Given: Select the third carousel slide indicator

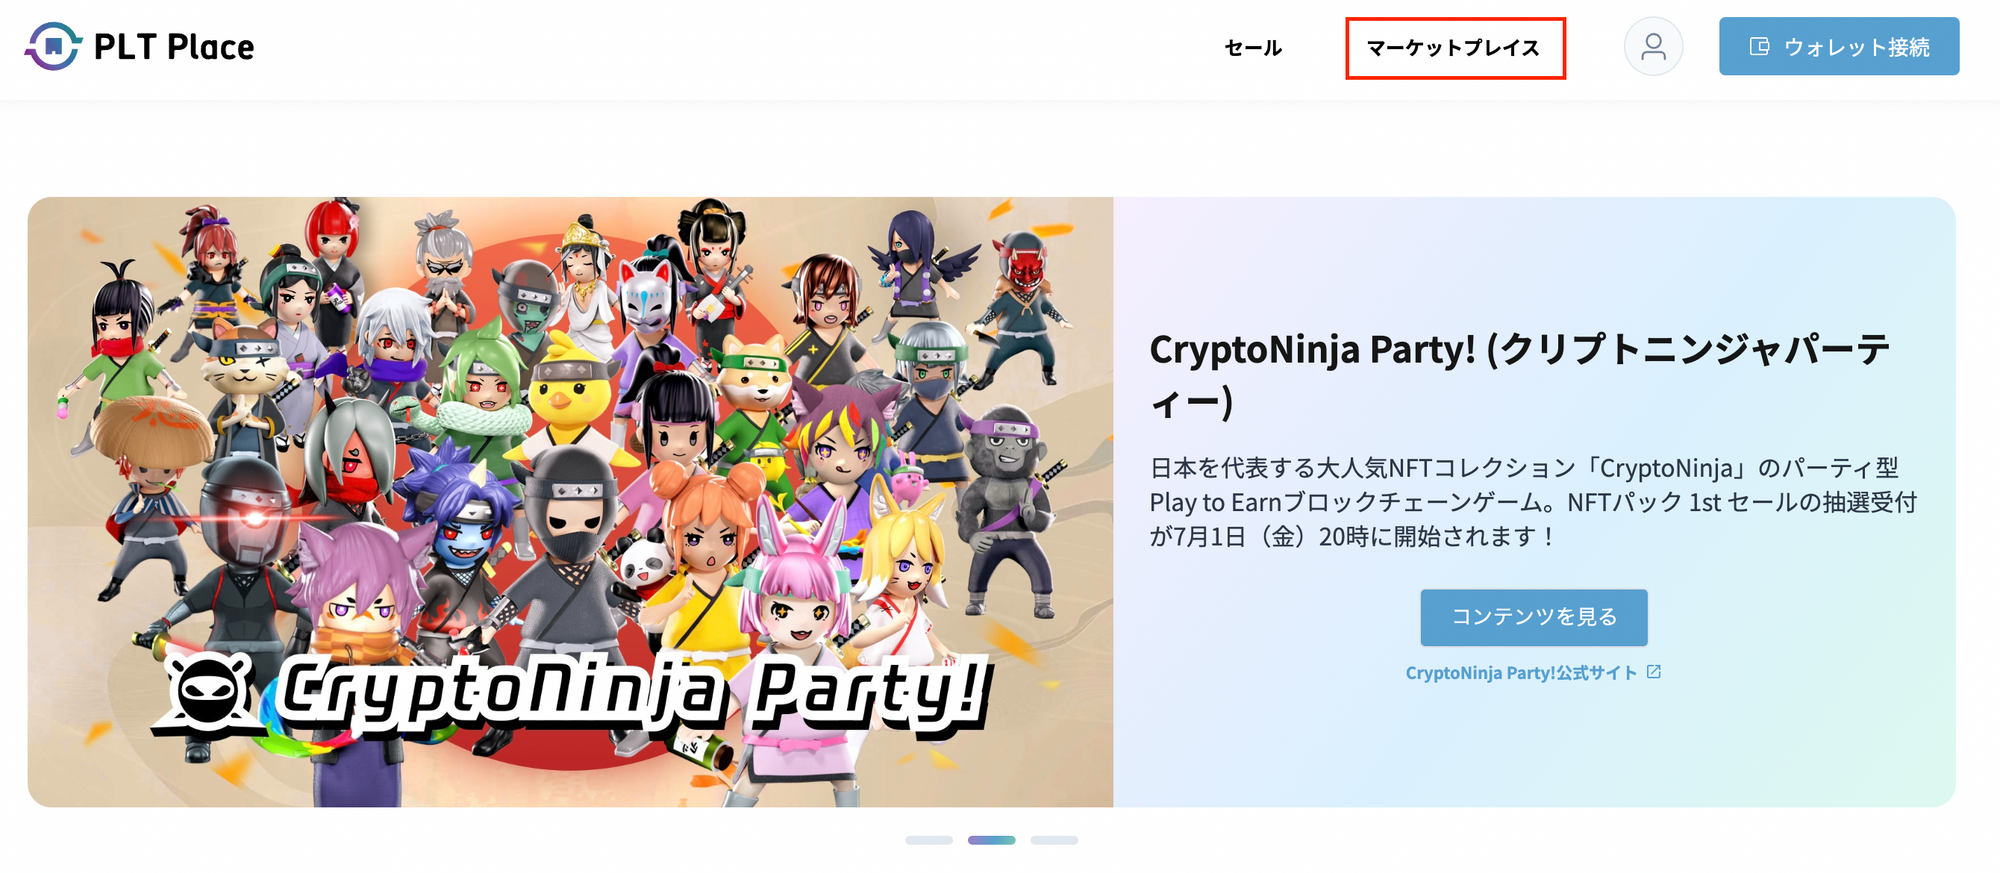Looking at the screenshot, I should coord(1054,840).
